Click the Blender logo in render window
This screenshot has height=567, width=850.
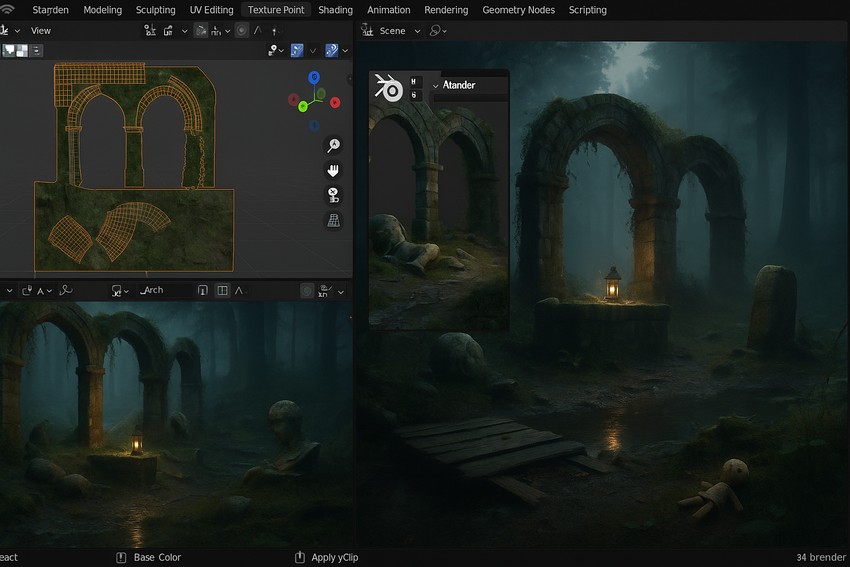(388, 89)
